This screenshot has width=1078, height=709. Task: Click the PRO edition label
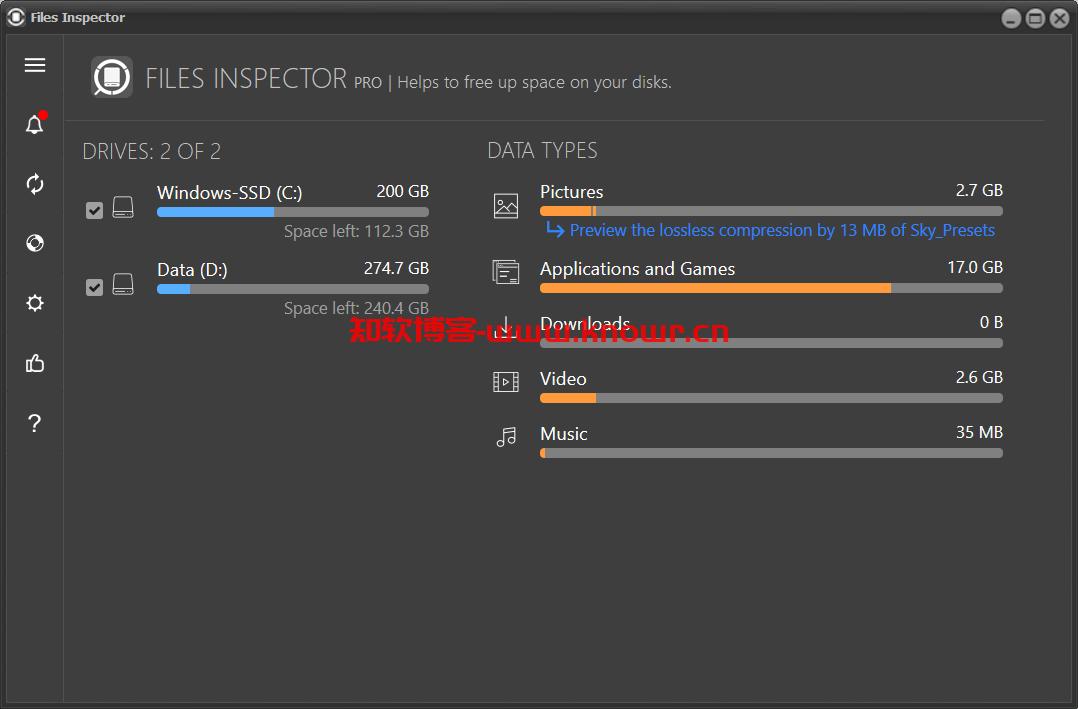[368, 83]
